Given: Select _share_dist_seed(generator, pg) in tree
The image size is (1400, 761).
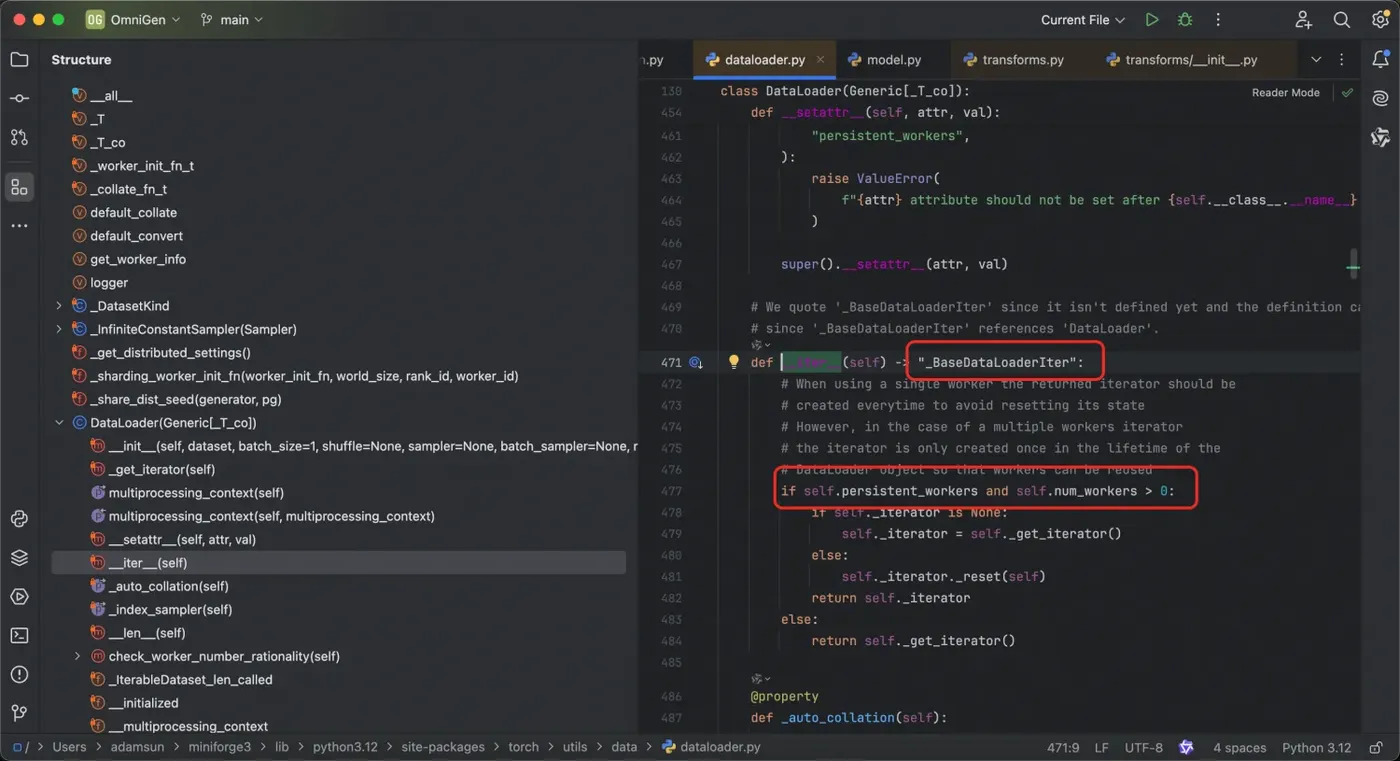Looking at the screenshot, I should 185,399.
